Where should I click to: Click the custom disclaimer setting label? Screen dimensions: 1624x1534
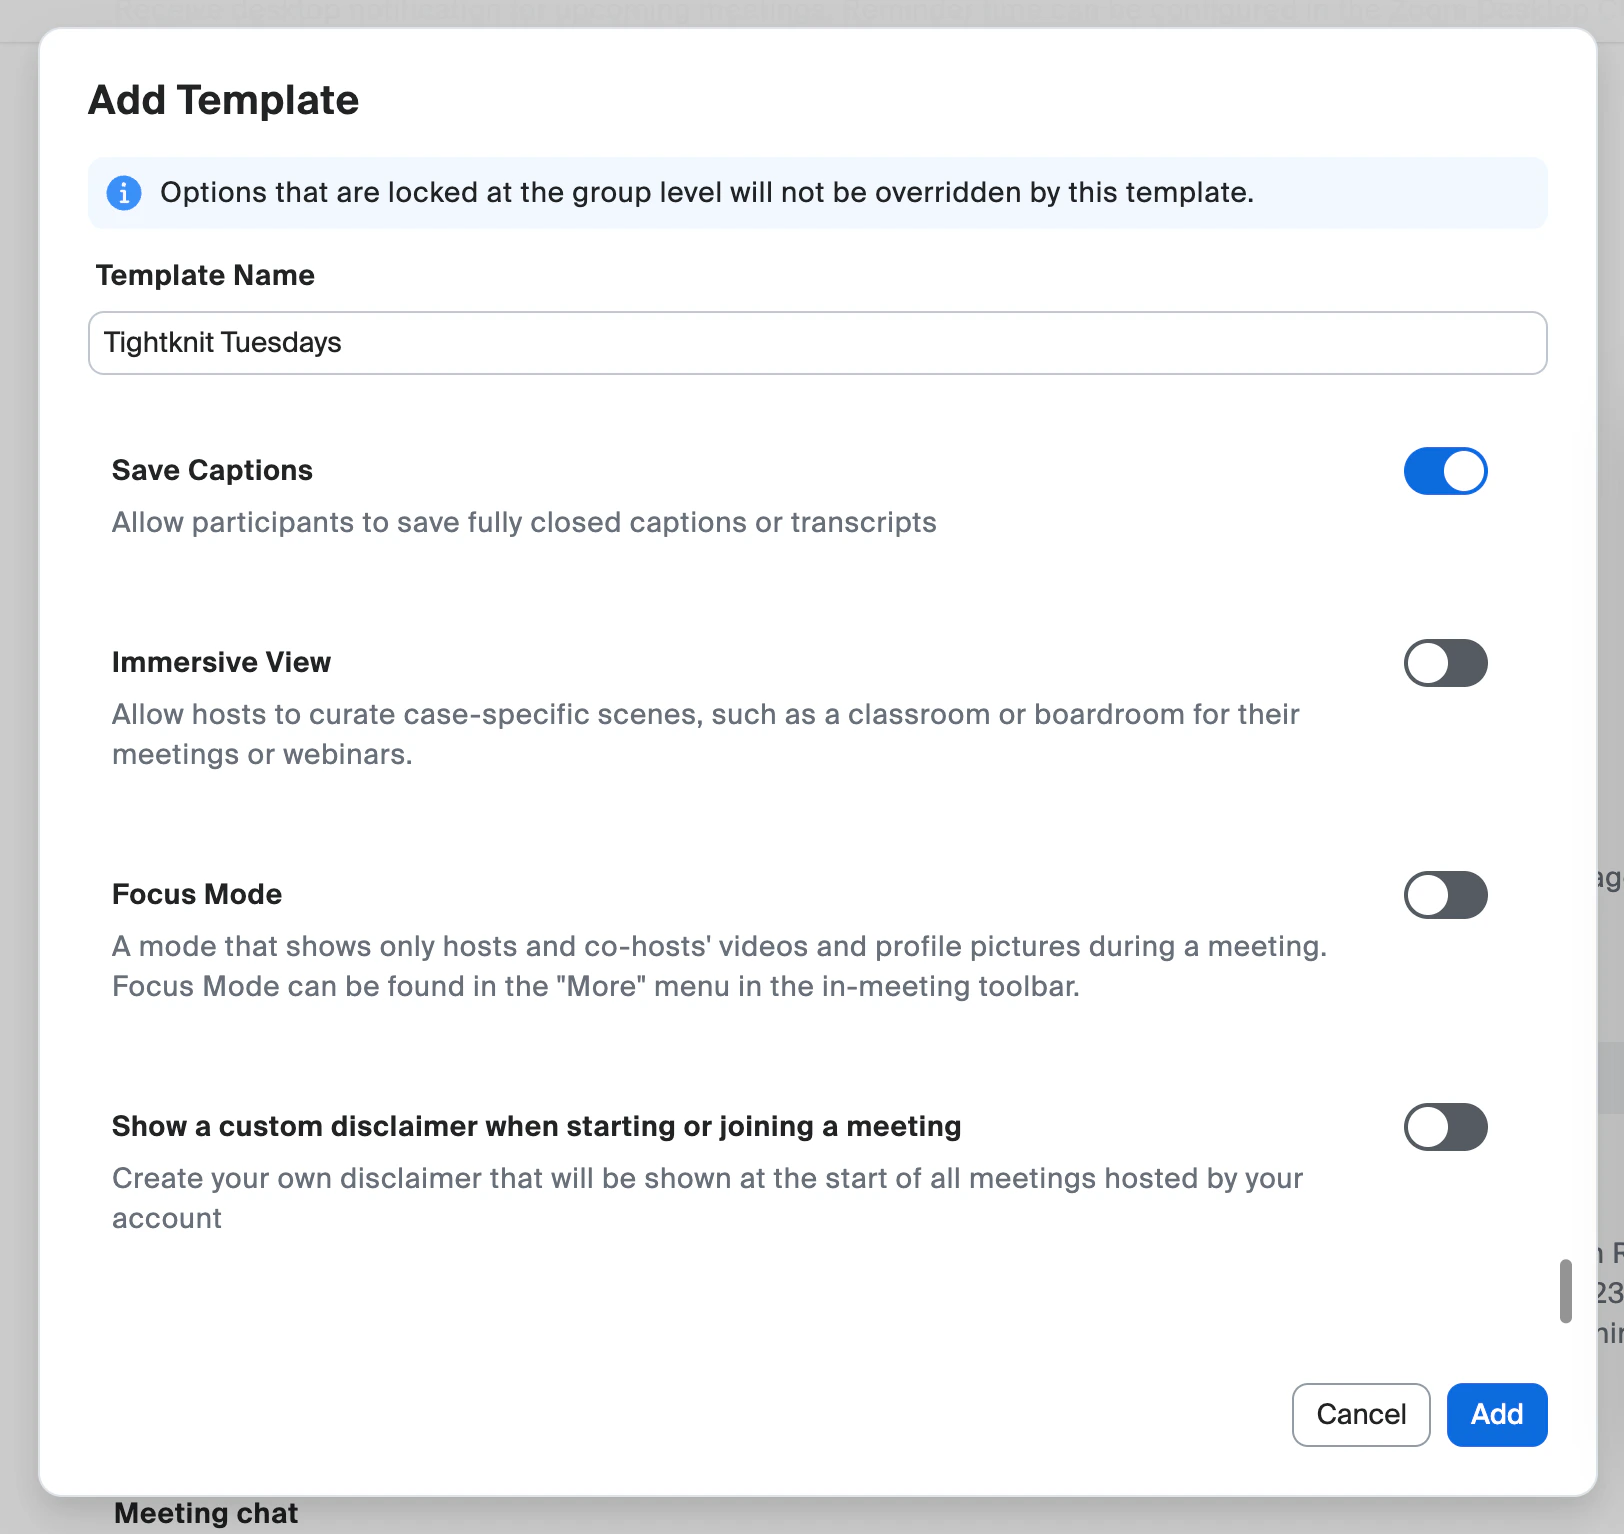pyautogui.click(x=536, y=1126)
